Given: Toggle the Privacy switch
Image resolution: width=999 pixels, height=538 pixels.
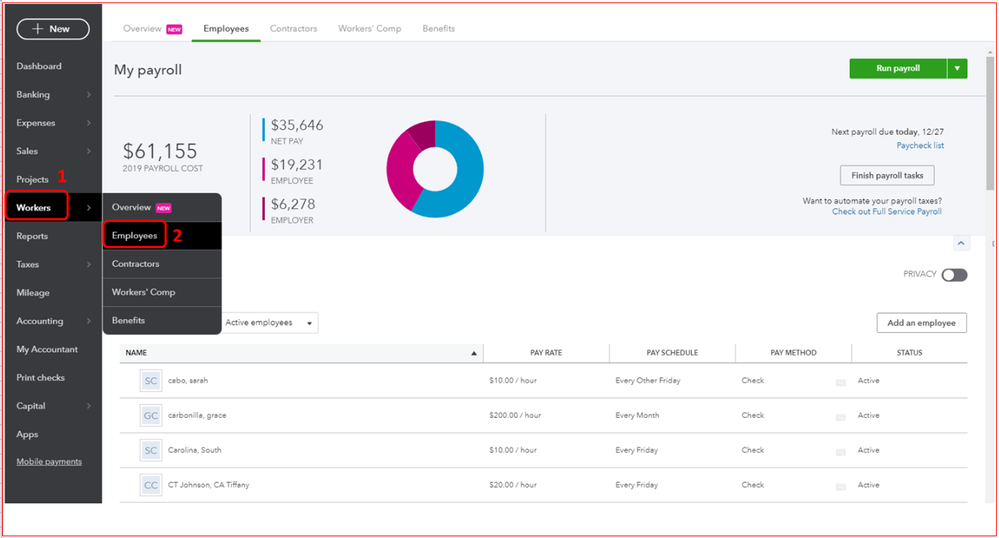Looking at the screenshot, I should 954,275.
